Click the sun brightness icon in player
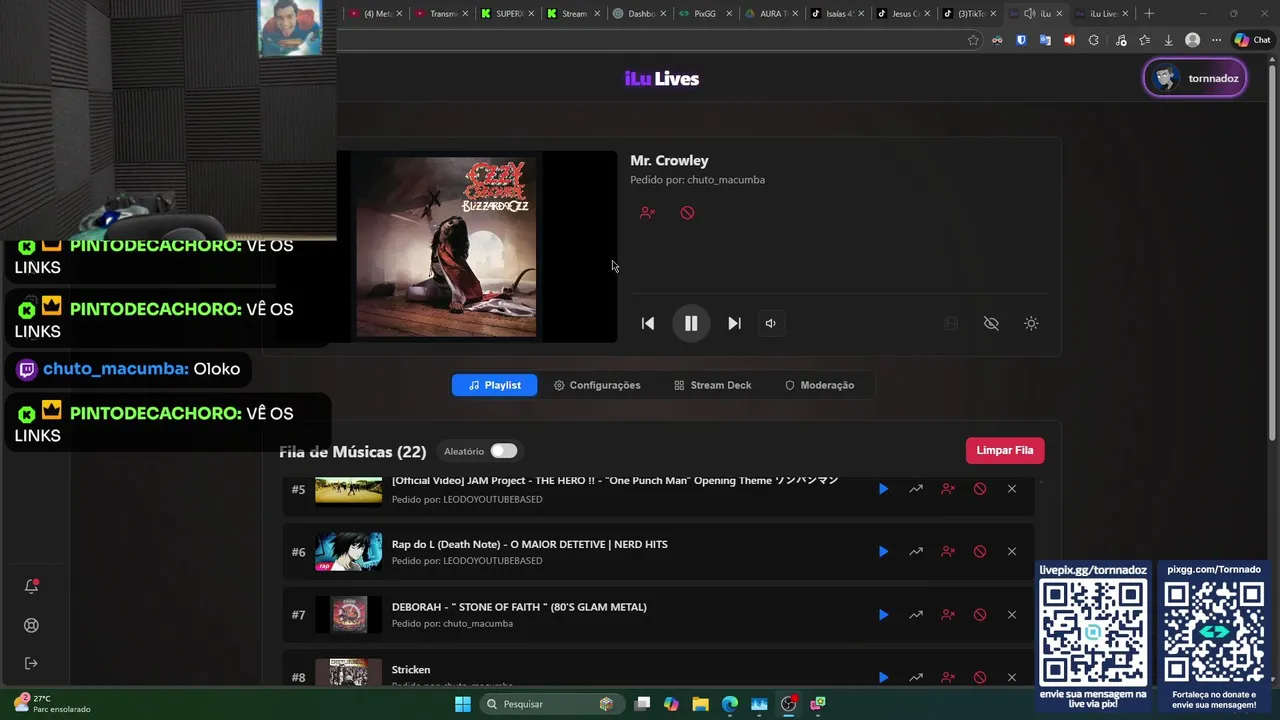1280x720 pixels. coord(1031,323)
